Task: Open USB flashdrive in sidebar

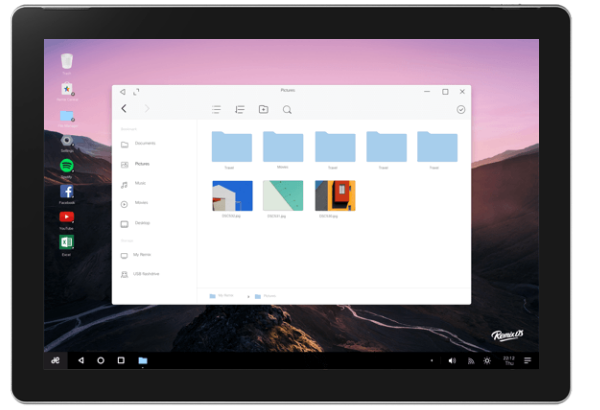Action: pos(140,274)
